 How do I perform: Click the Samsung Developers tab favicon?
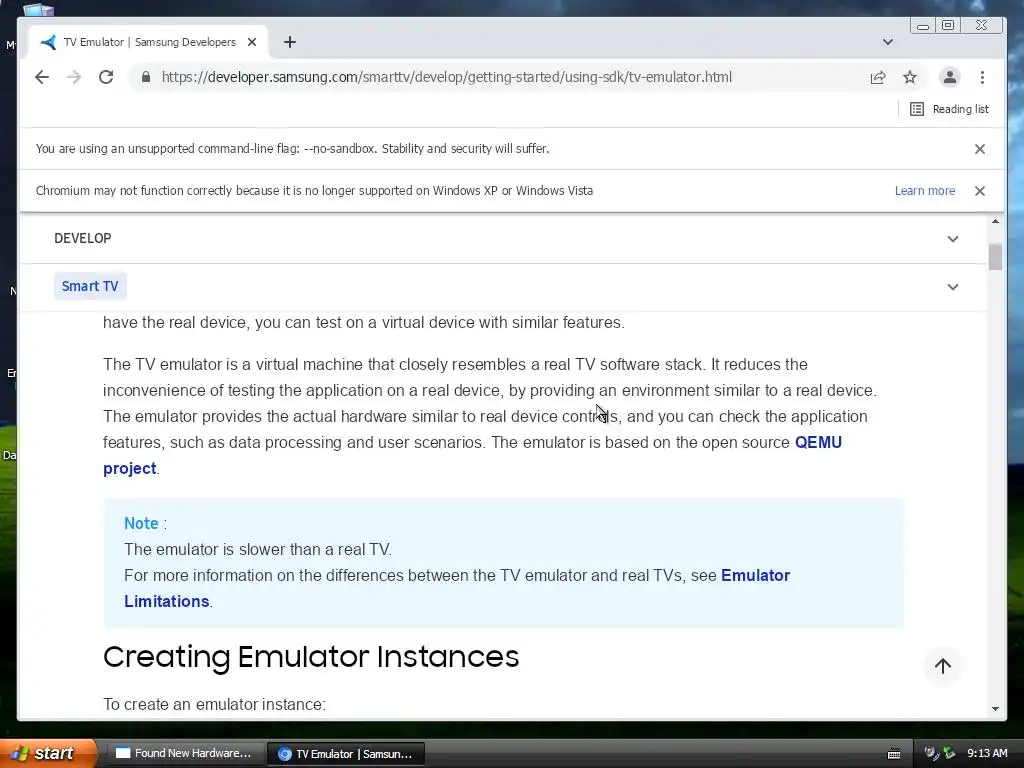pyautogui.click(x=48, y=42)
